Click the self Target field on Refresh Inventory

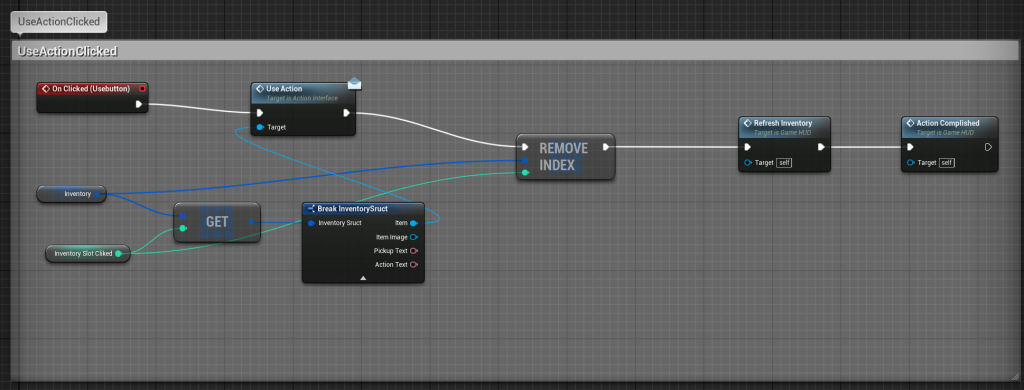point(784,163)
